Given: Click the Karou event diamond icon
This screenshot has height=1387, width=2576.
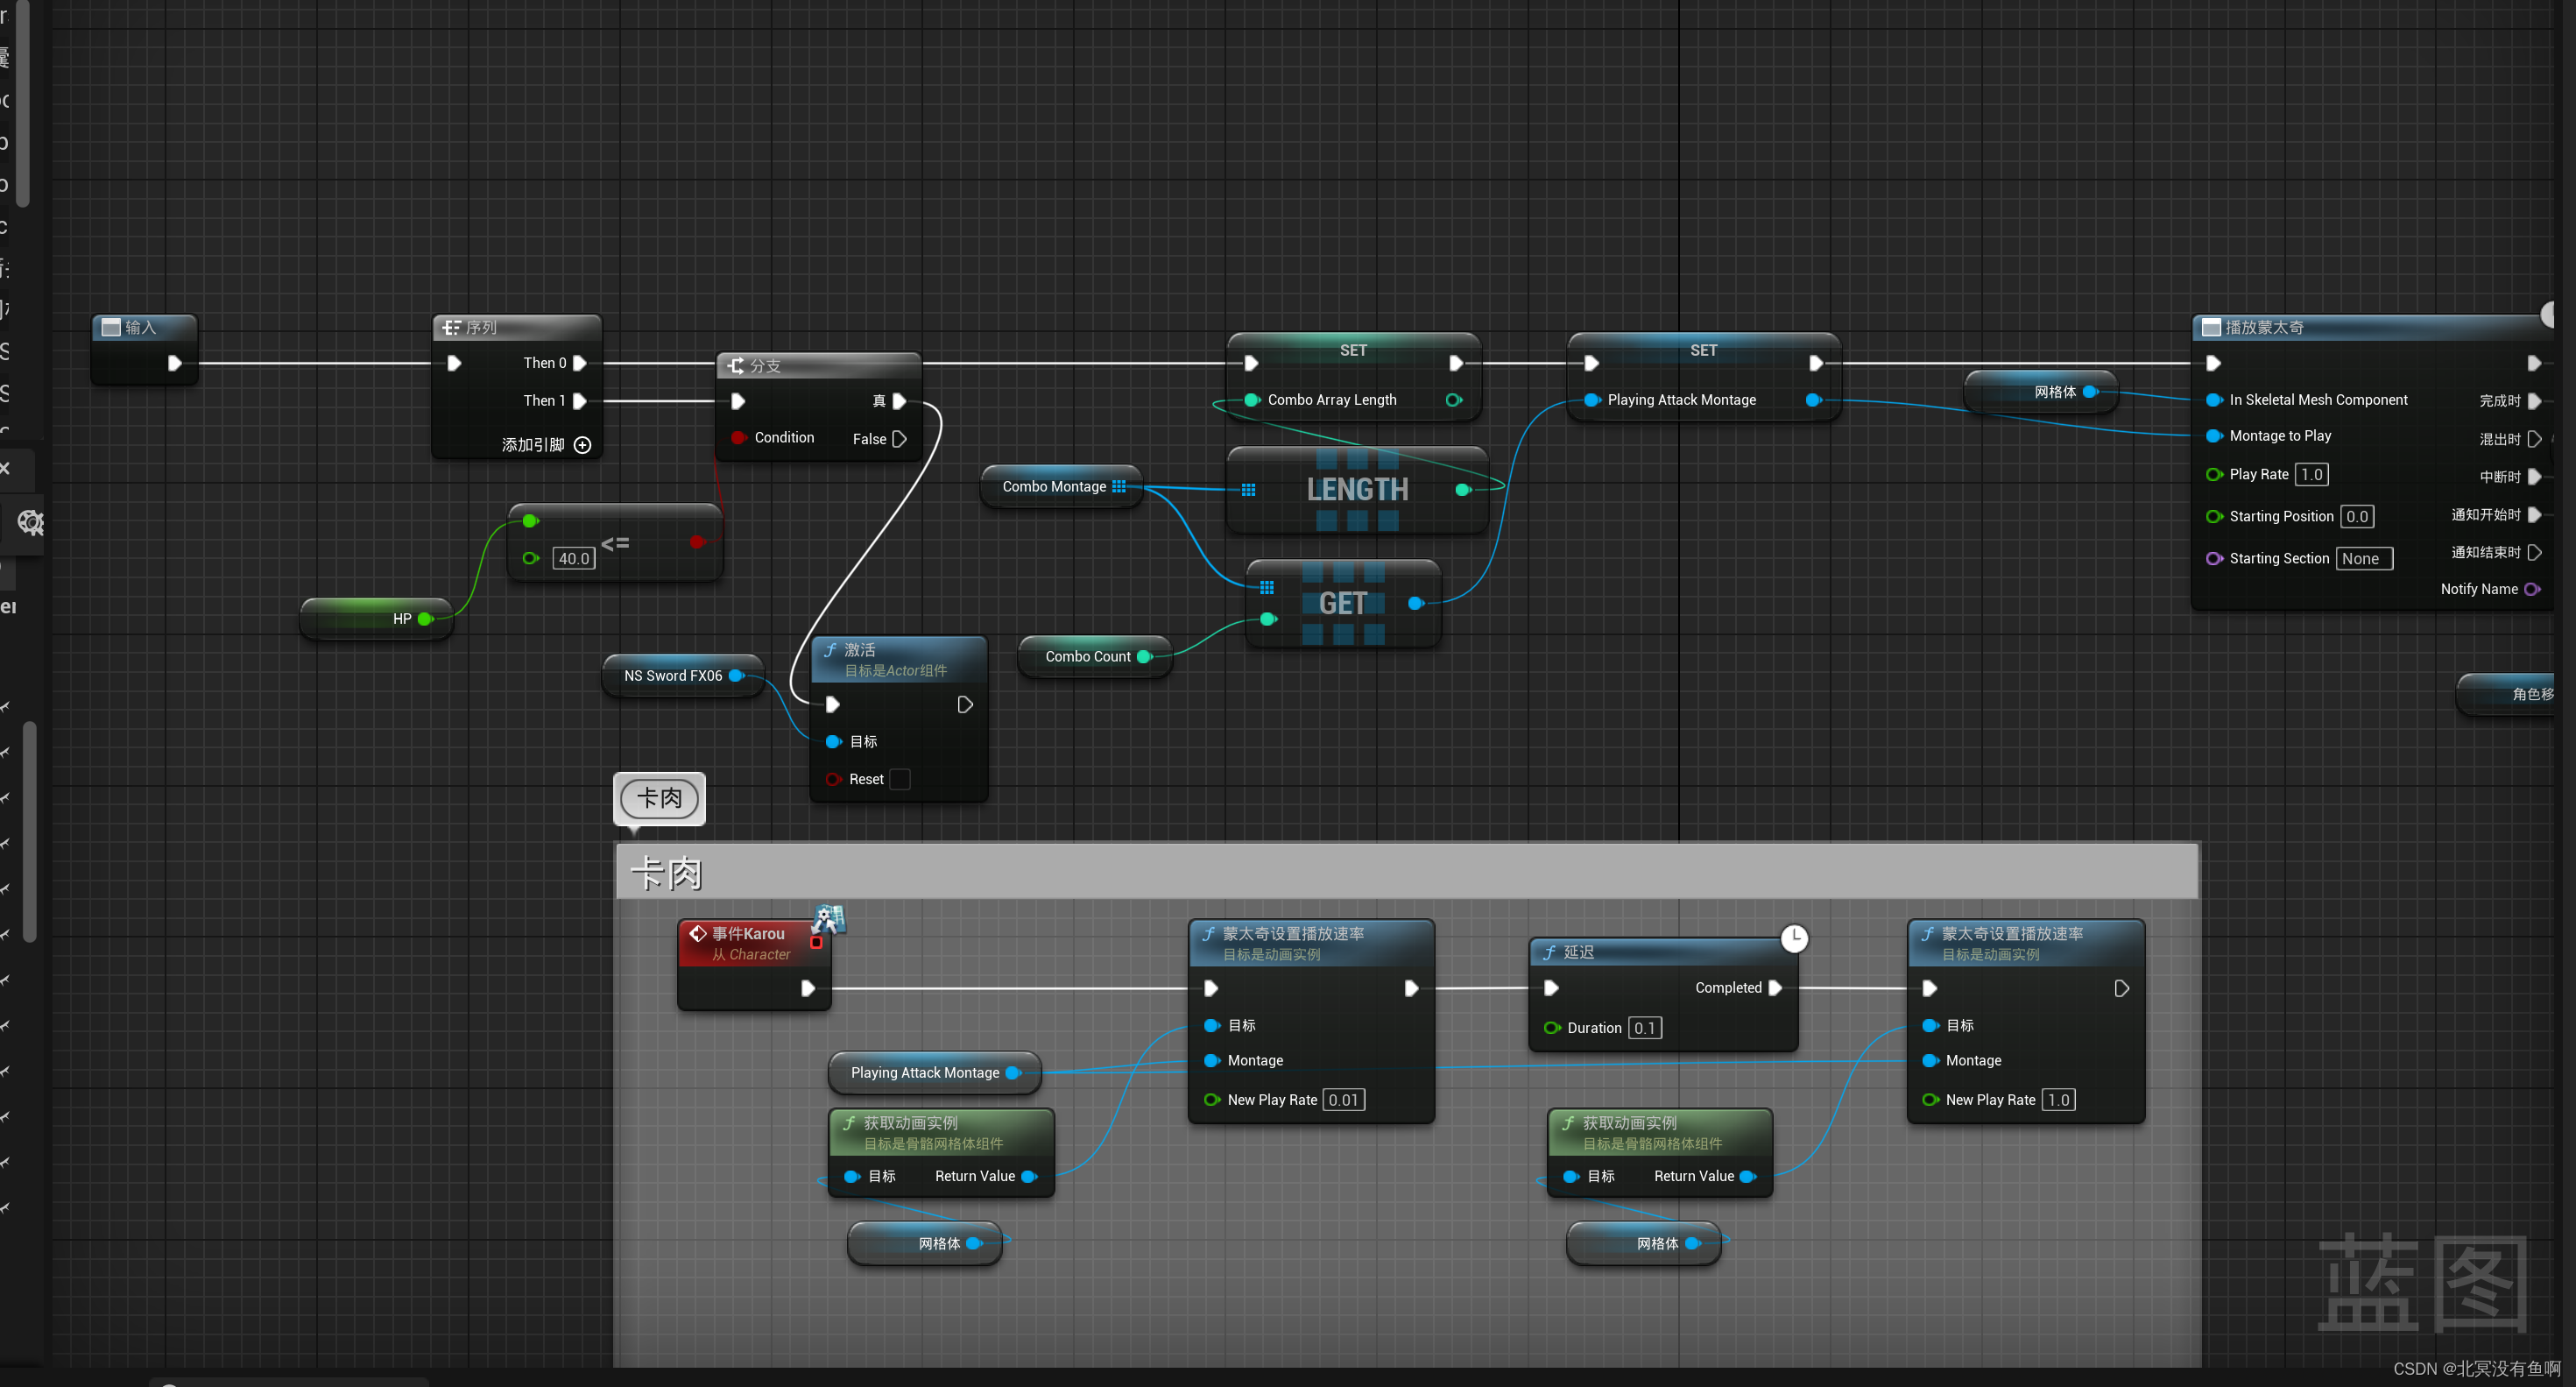Looking at the screenshot, I should [698, 933].
